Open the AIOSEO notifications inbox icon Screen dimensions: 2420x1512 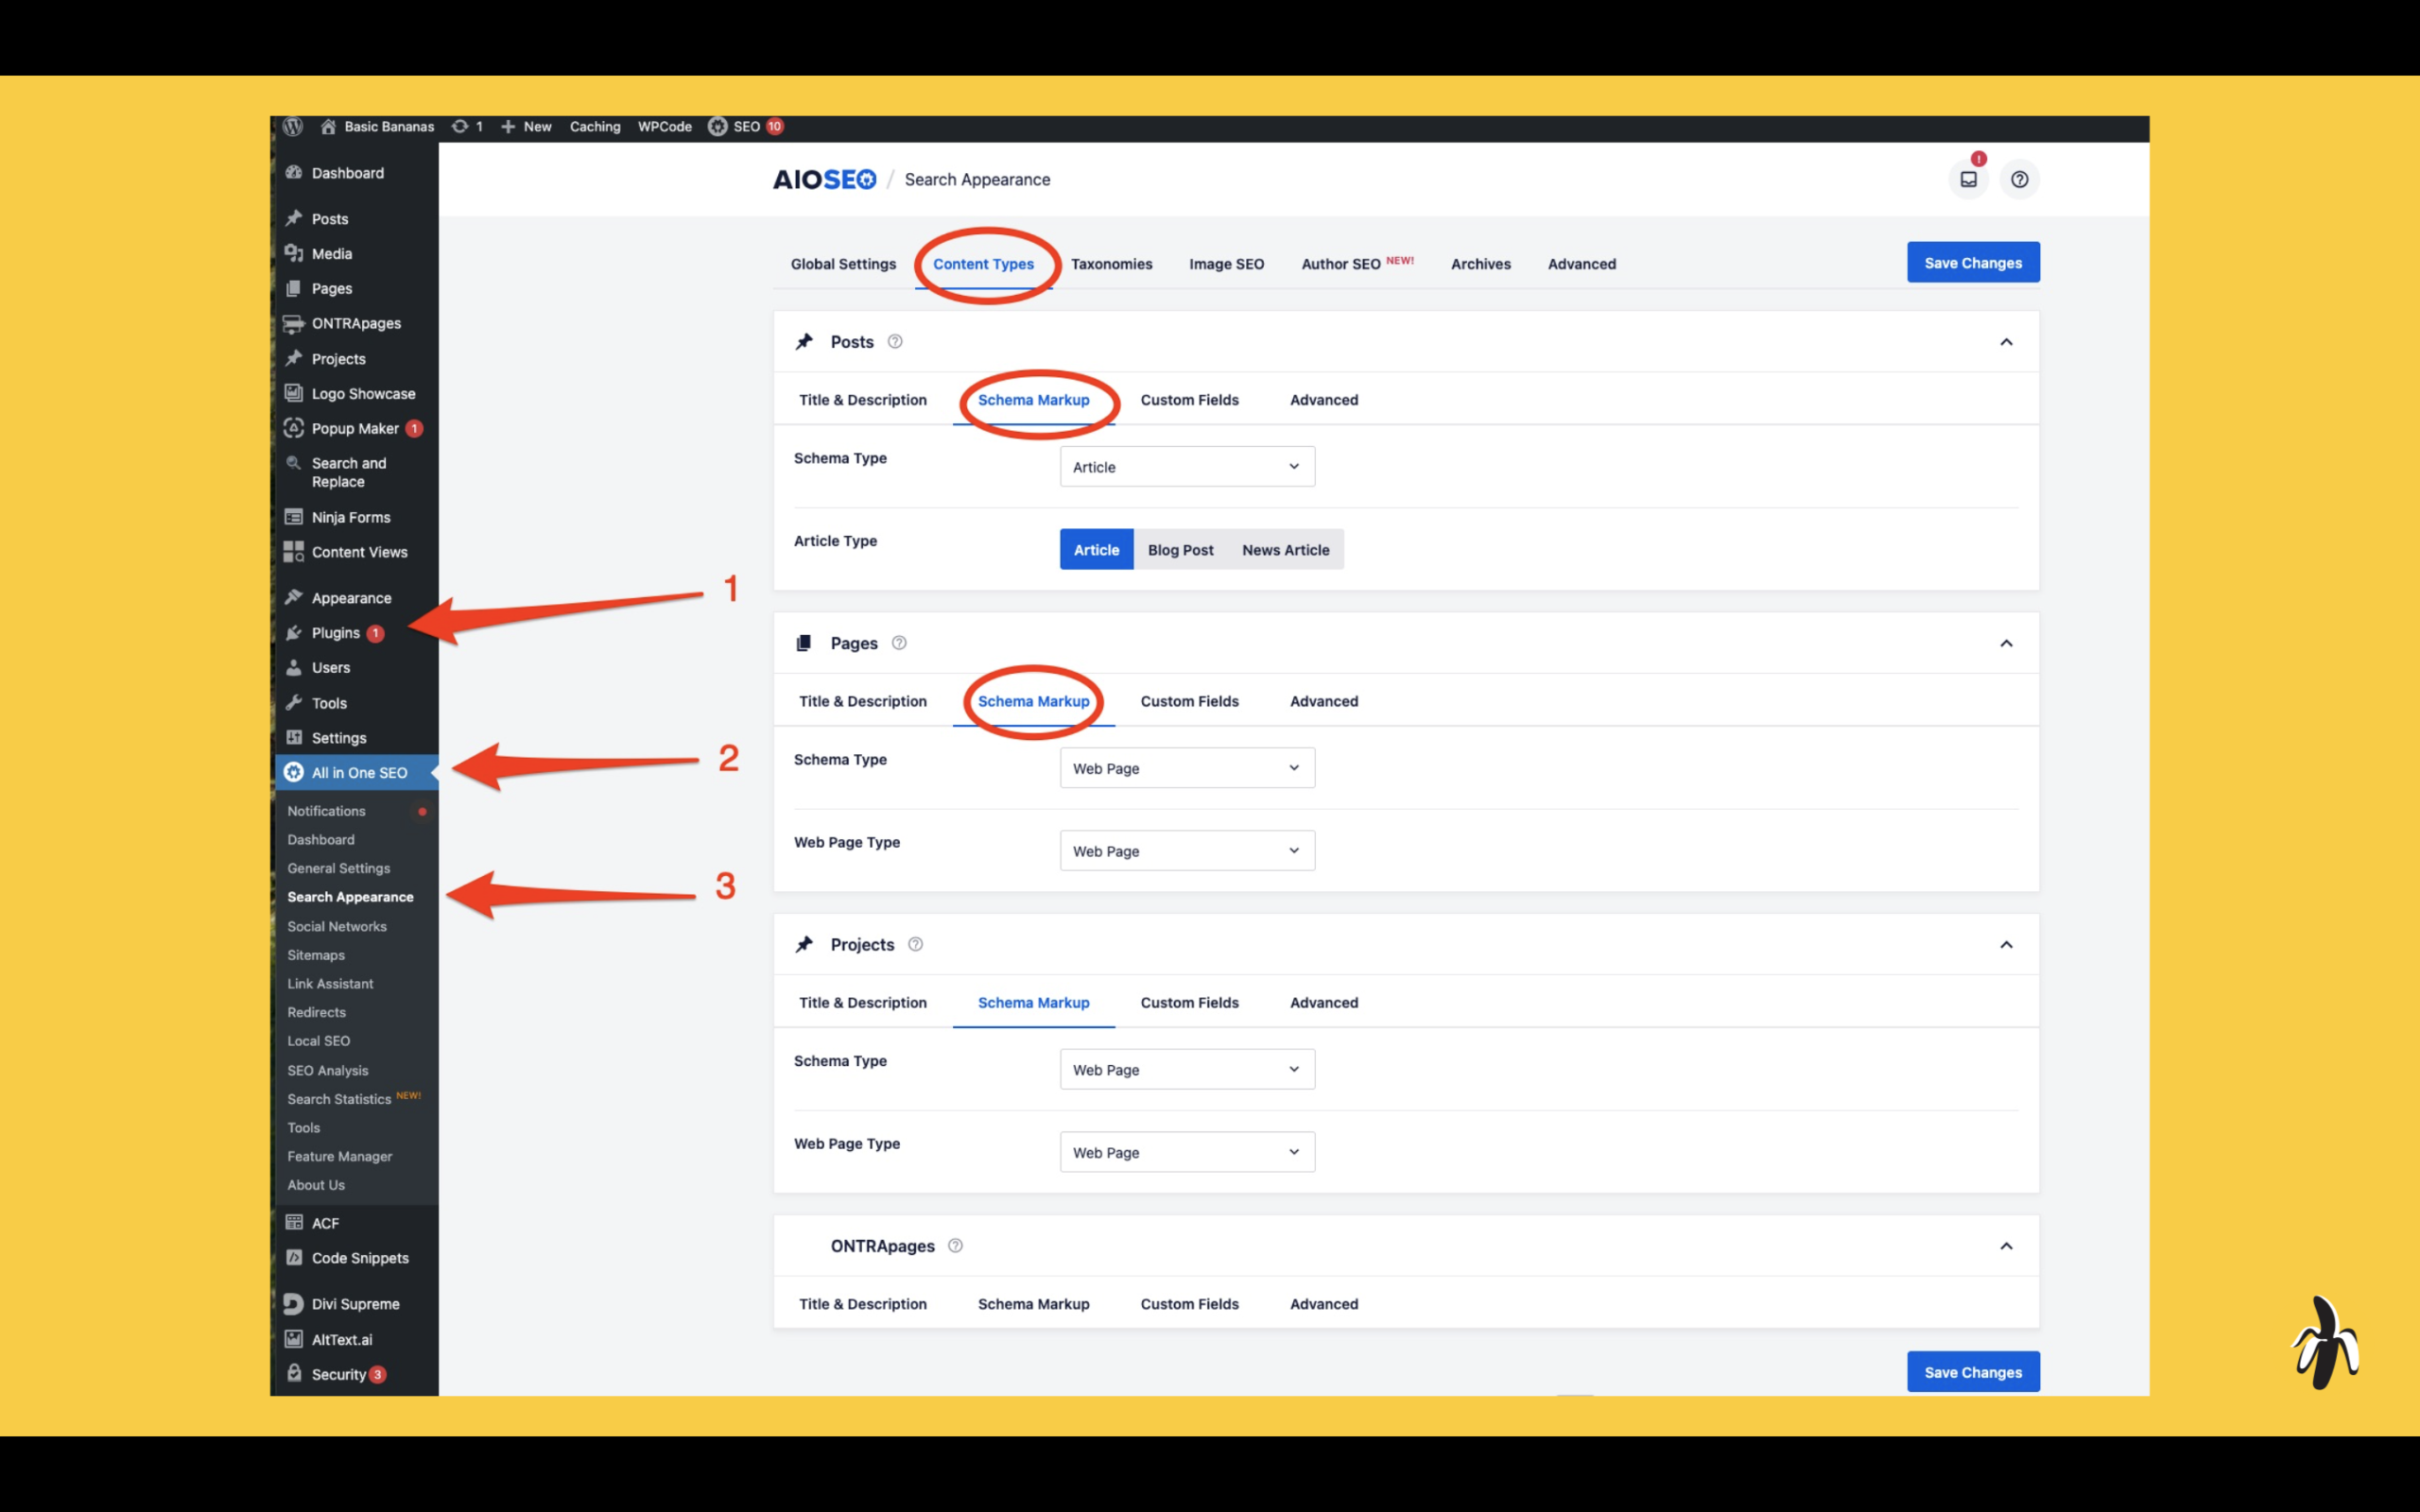(x=1968, y=180)
